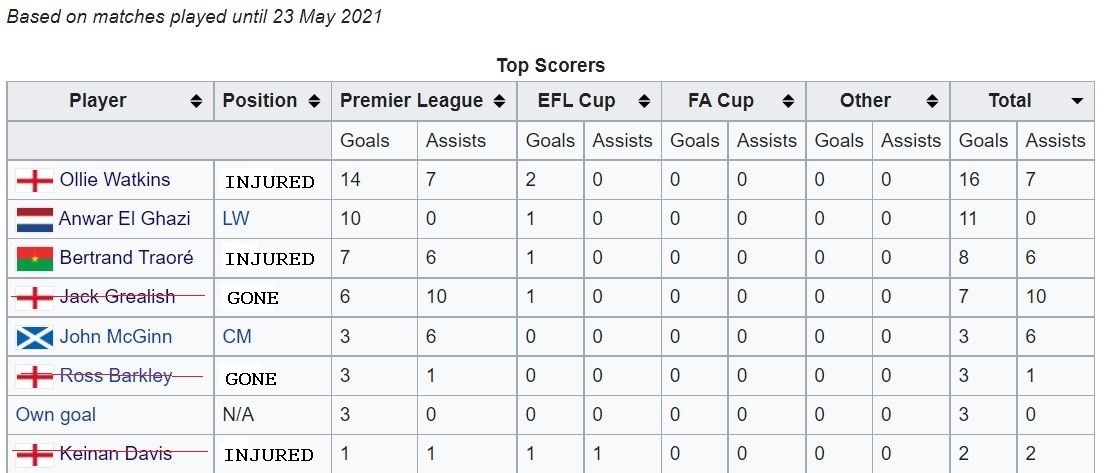Click the England flag beside Ollie Watkins
Viewport: 1112px width, 473px height.
click(x=35, y=181)
